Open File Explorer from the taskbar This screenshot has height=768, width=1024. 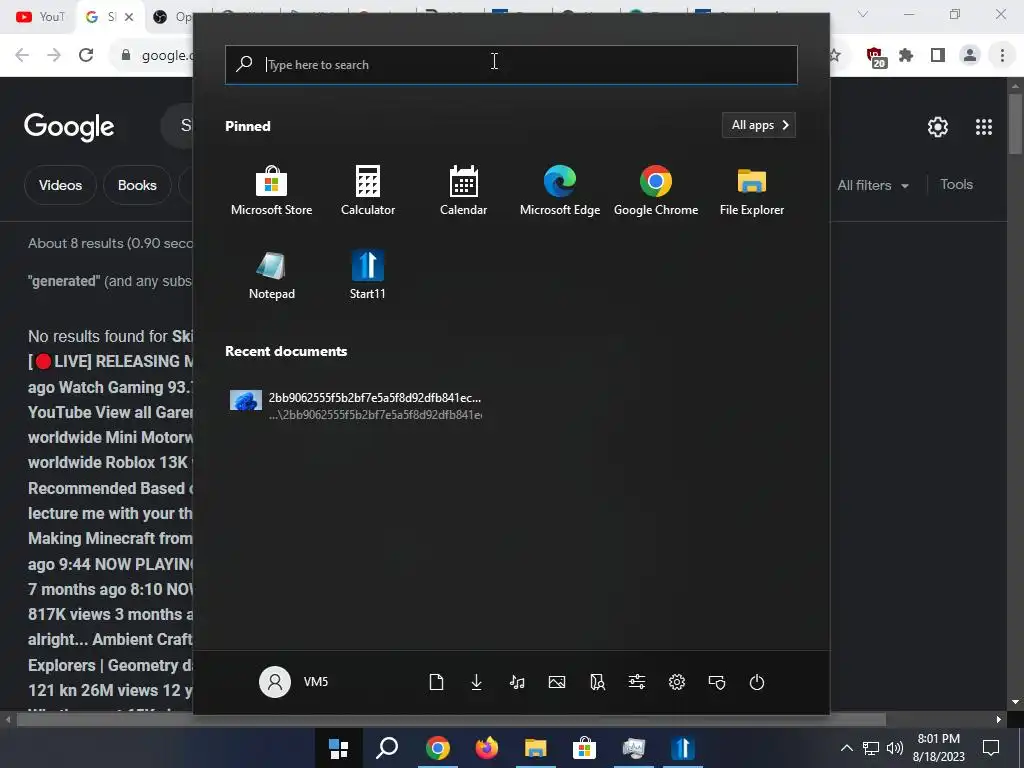(536, 748)
